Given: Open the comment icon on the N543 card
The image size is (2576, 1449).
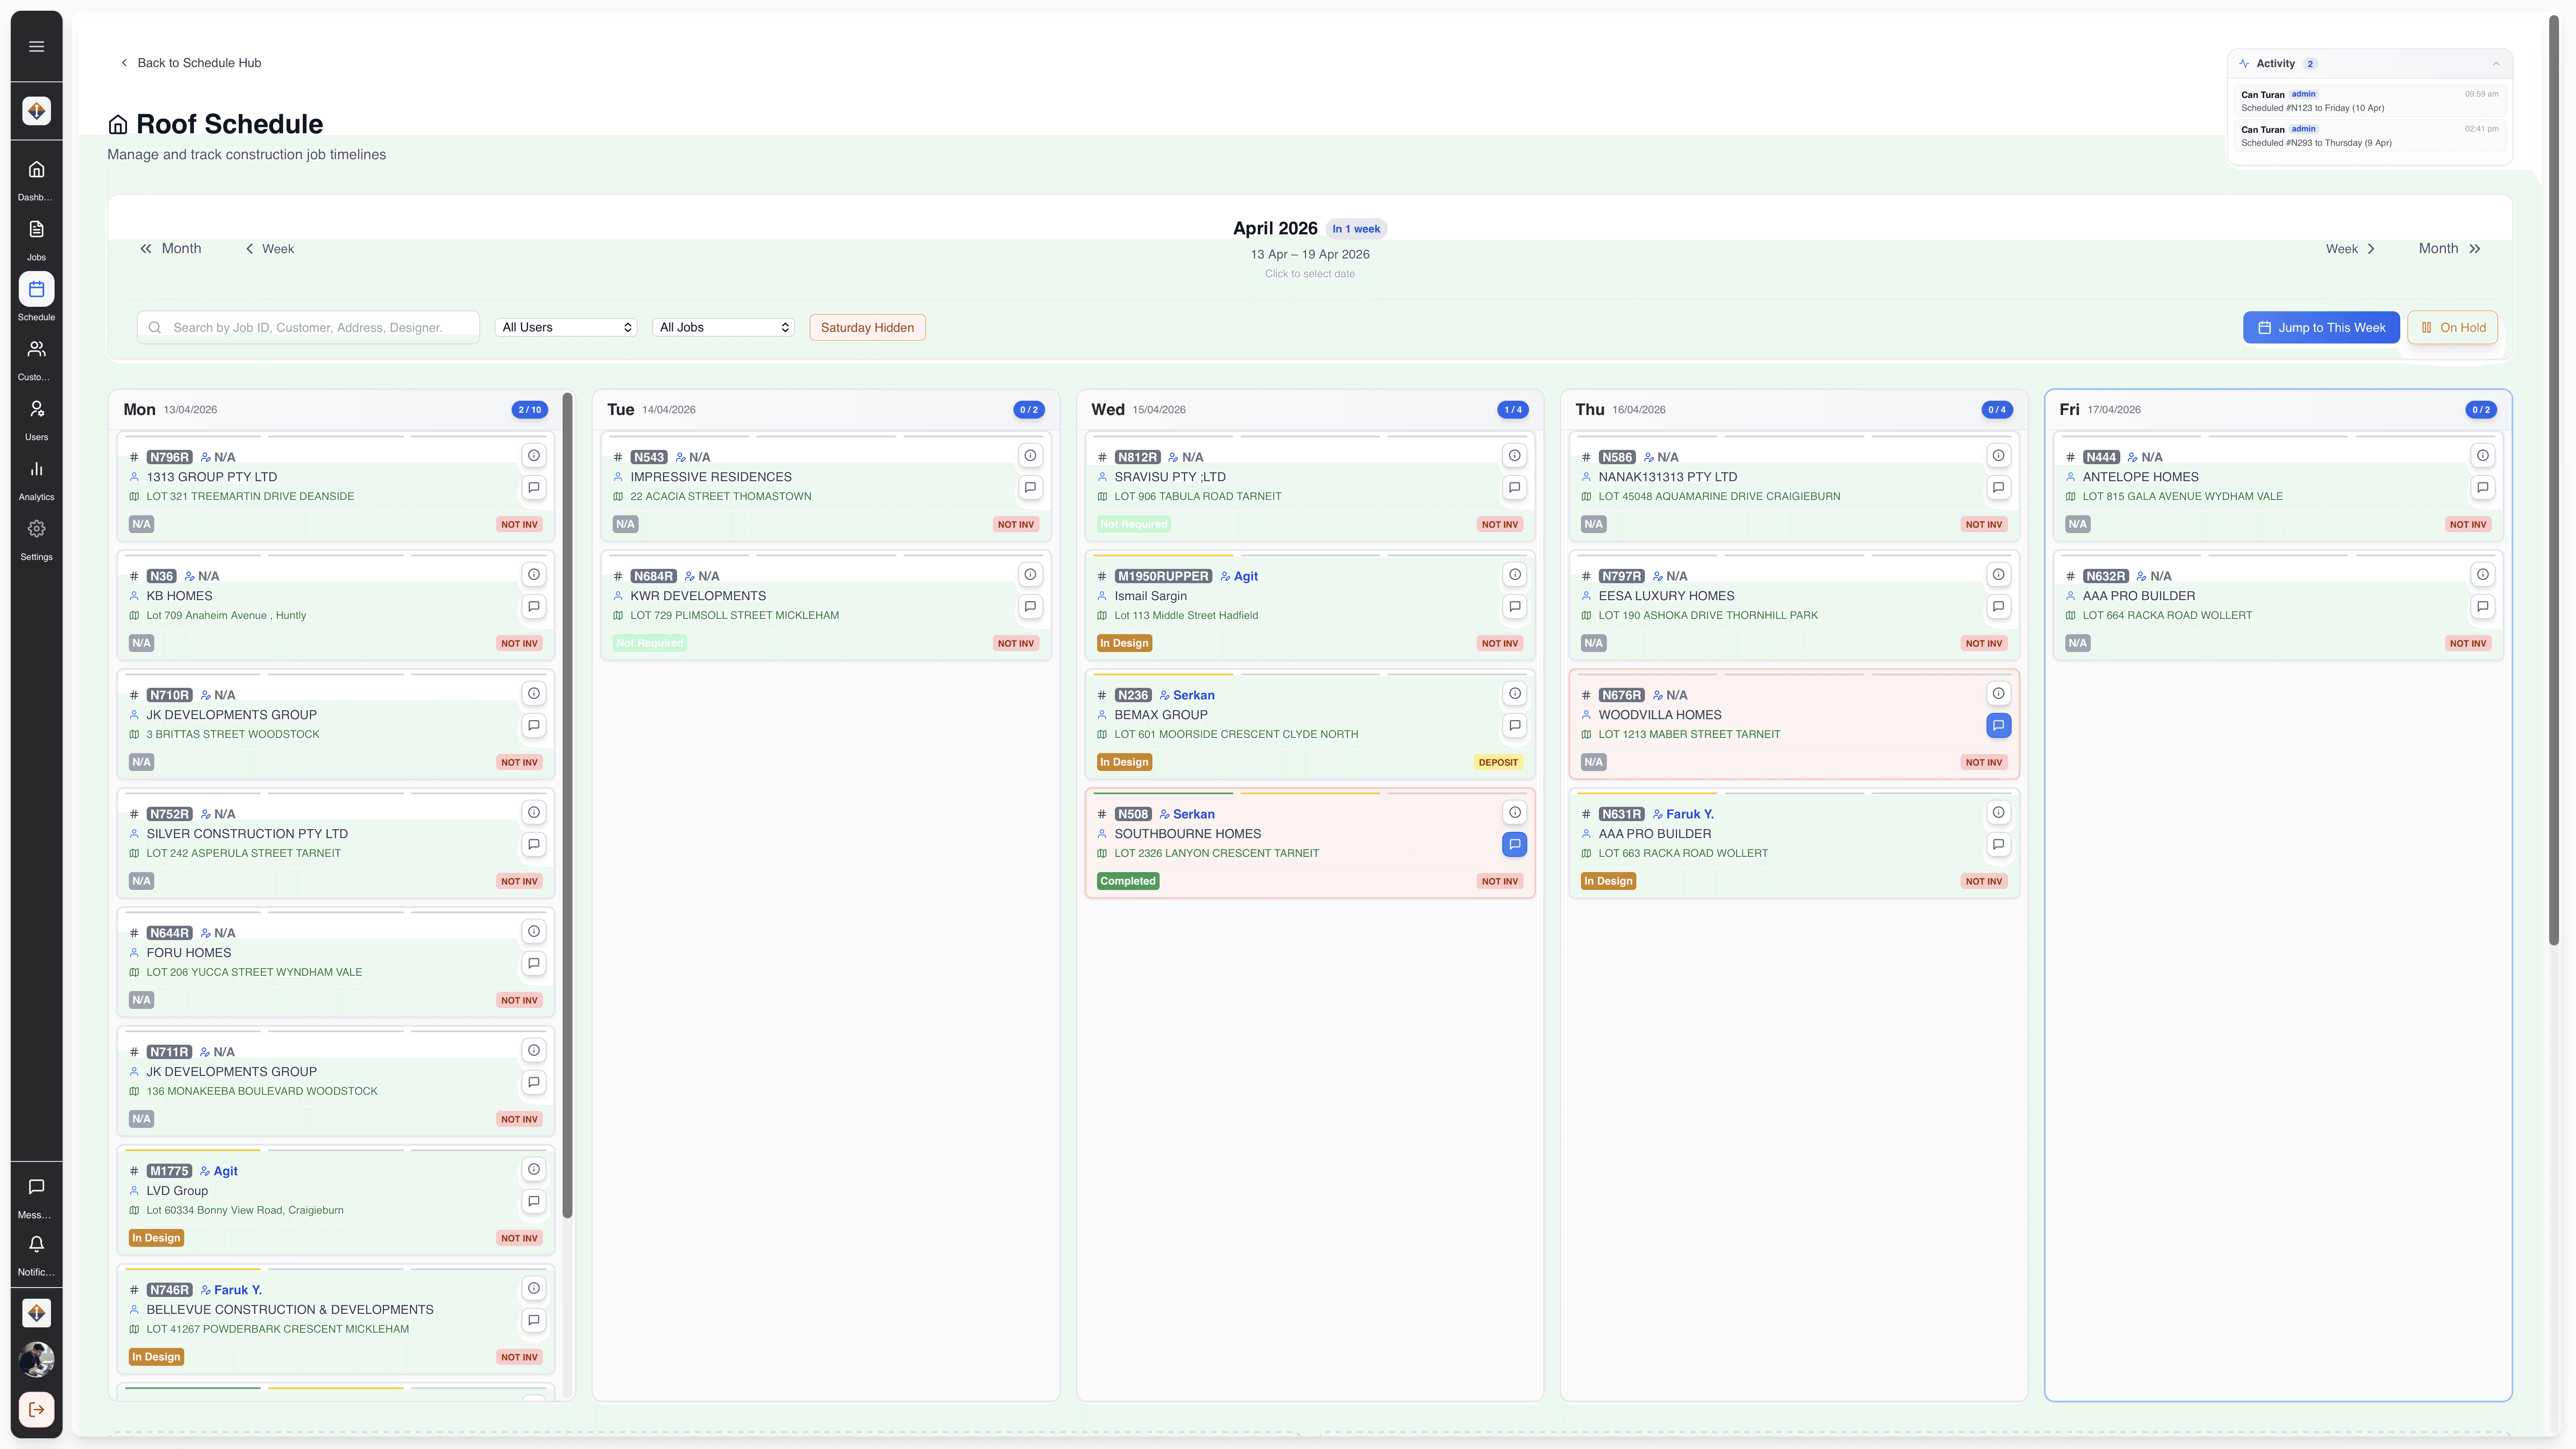Looking at the screenshot, I should click(x=1030, y=488).
